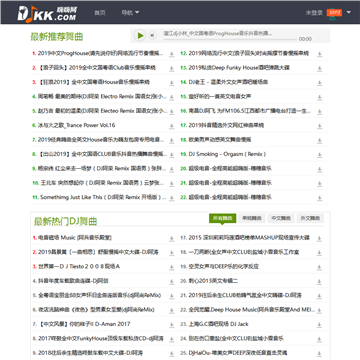This screenshot has width=360, height=360.
Task: Download recommended track 2 【浪子回头】Club
Action: pos(172,69)
